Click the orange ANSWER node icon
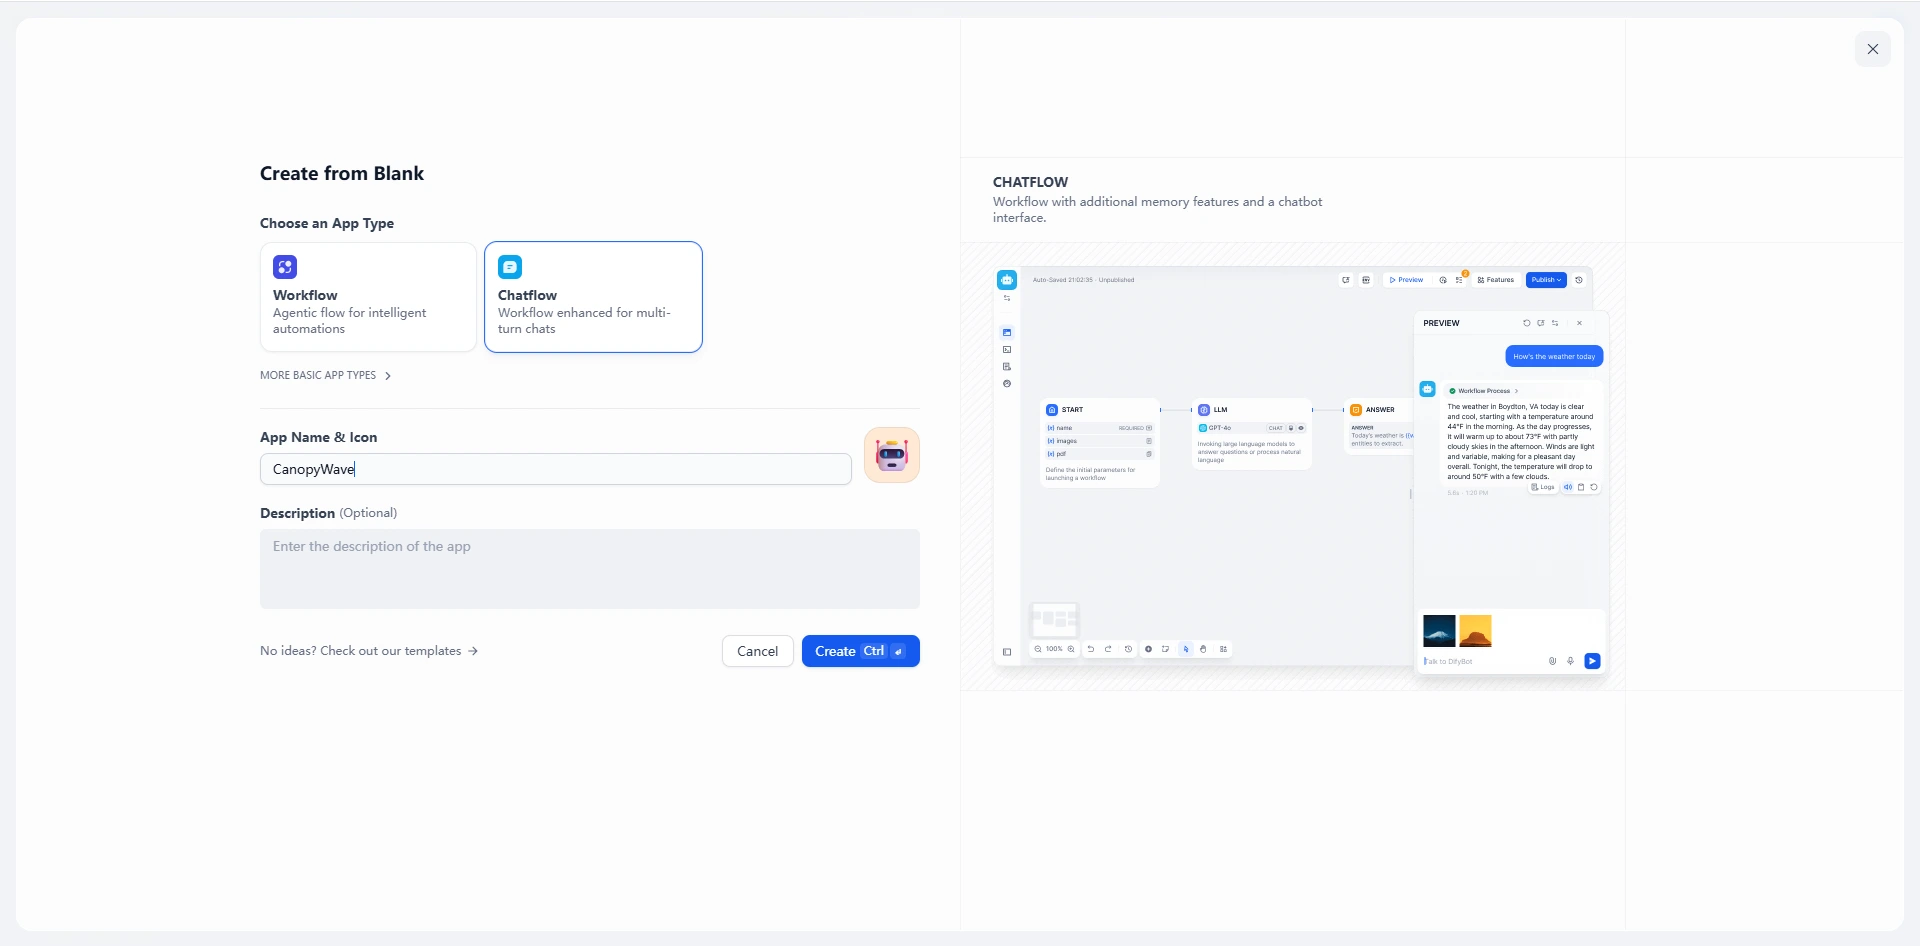Image resolution: width=1920 pixels, height=946 pixels. [x=1356, y=410]
